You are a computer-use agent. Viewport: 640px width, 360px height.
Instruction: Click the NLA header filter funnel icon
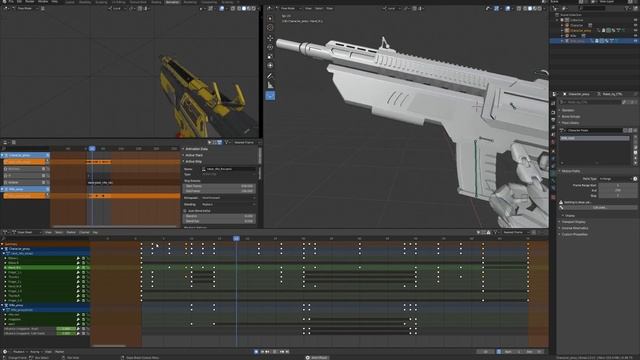(x=227, y=142)
